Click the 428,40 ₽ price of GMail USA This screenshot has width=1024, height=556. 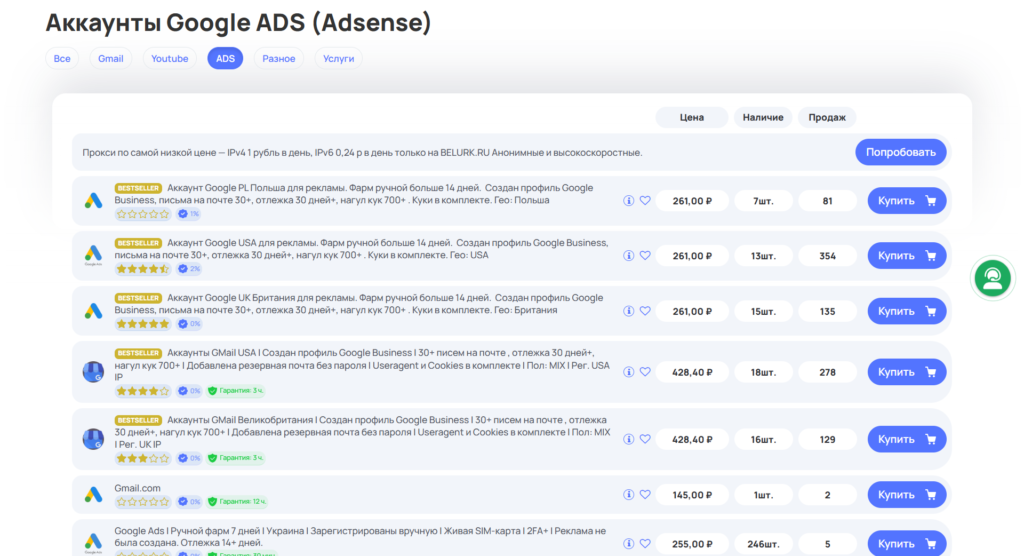(692, 372)
